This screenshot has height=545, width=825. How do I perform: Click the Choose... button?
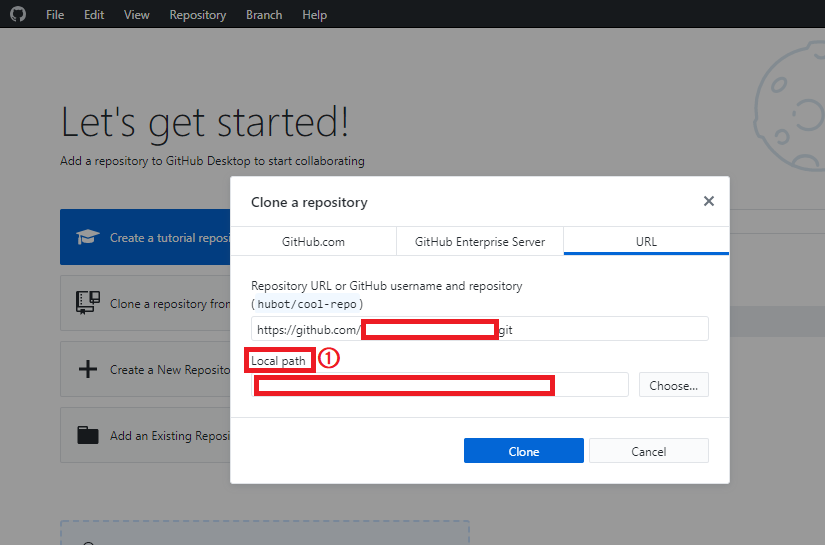673,385
